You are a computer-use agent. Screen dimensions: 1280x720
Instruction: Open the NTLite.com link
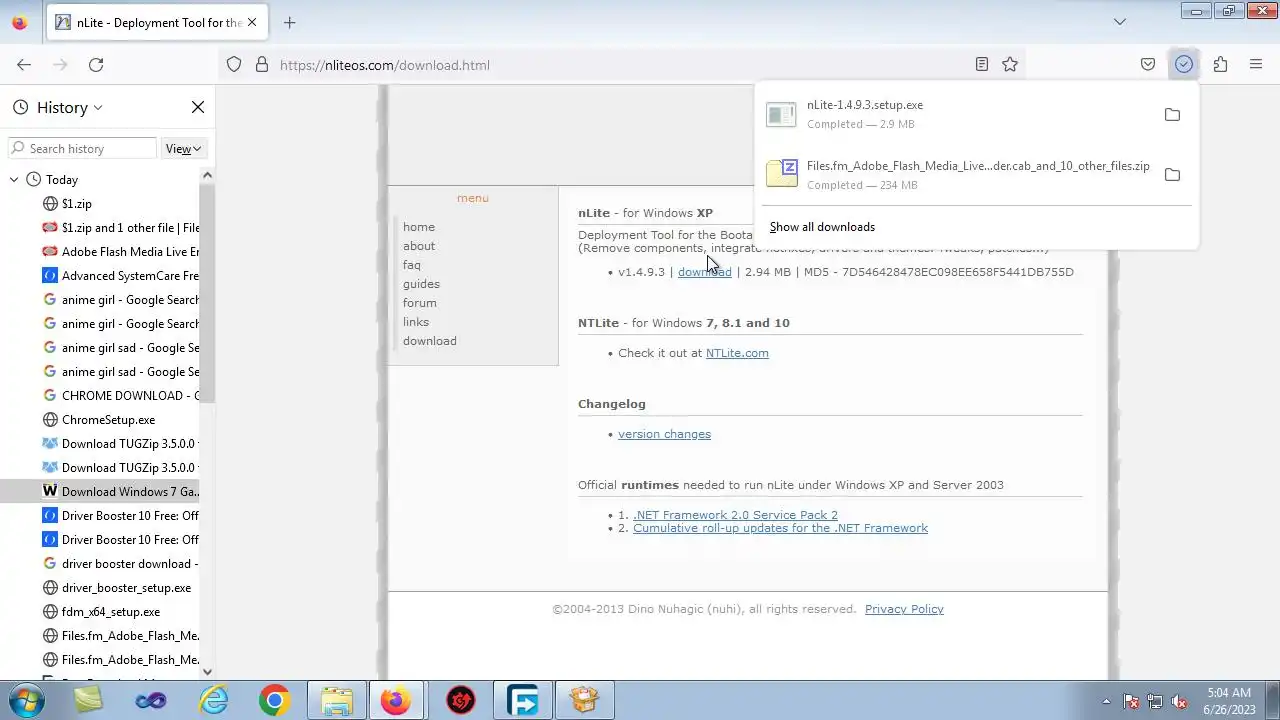(x=737, y=353)
